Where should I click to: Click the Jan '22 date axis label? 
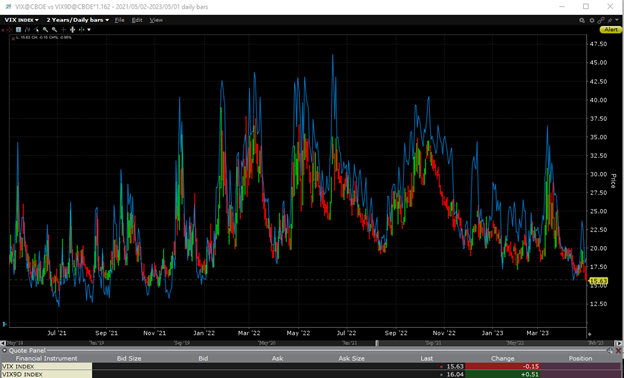click(204, 333)
